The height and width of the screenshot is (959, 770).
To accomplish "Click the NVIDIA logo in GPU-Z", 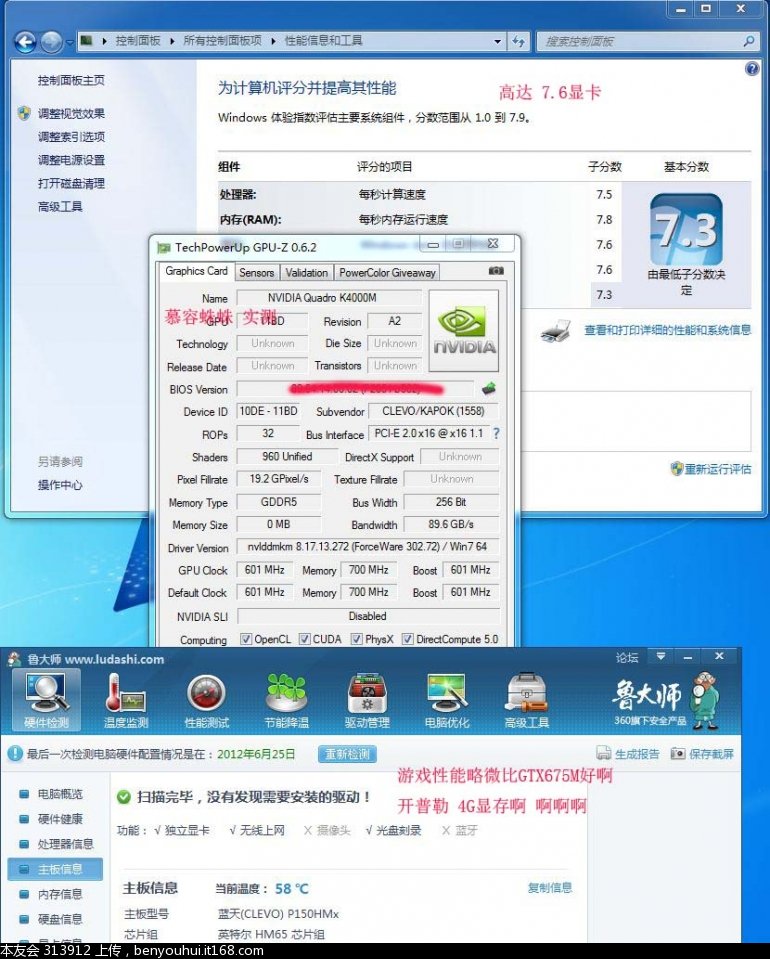I will tap(464, 331).
